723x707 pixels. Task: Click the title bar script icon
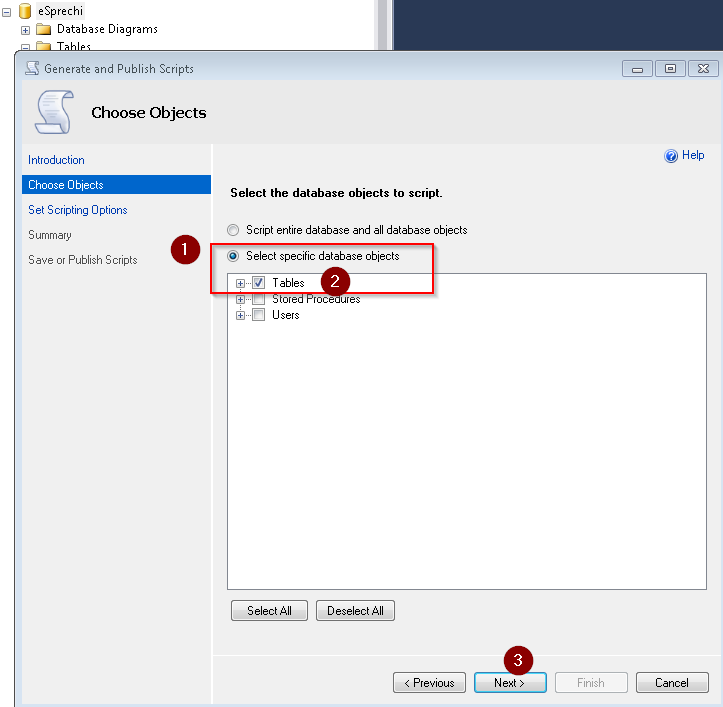click(32, 69)
